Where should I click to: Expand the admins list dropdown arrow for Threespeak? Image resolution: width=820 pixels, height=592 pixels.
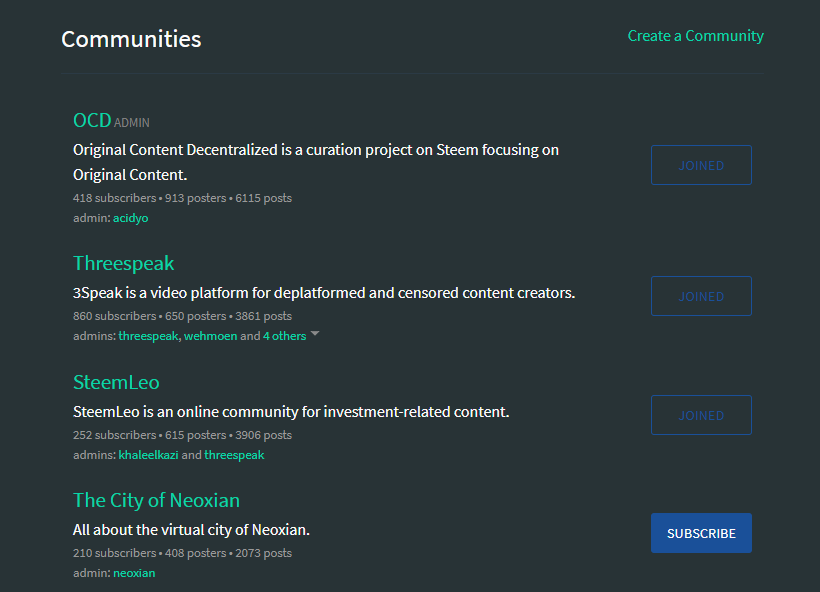tap(315, 333)
